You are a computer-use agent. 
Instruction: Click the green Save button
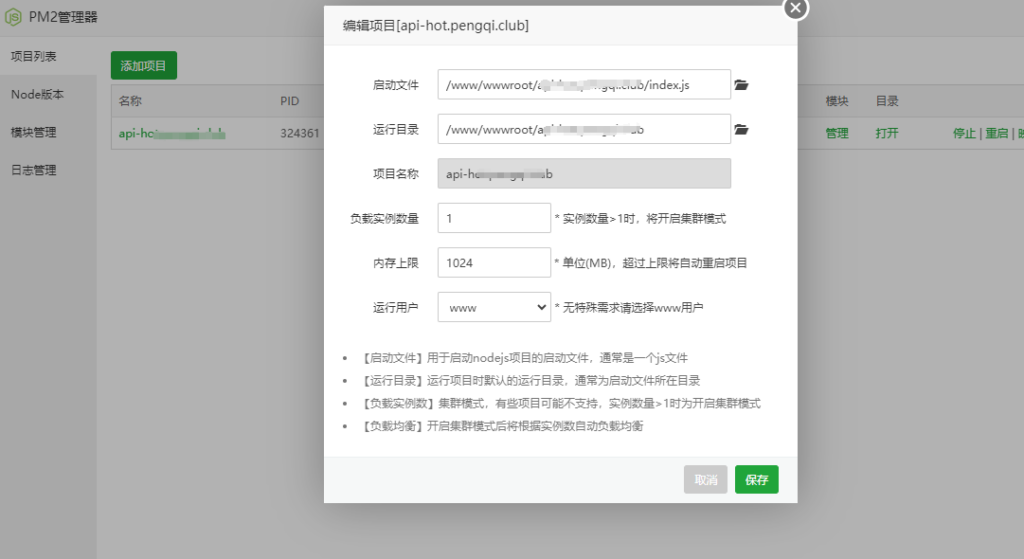point(756,479)
